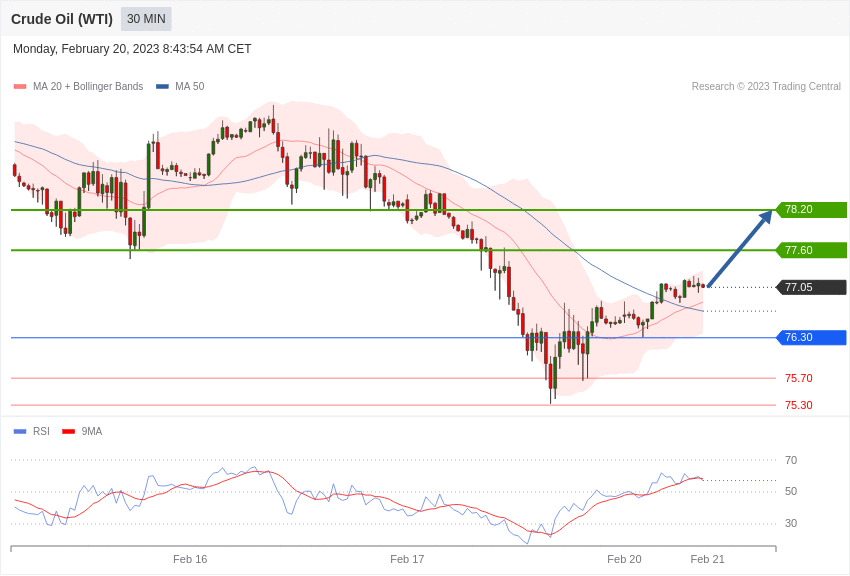Click the black 77.05 current price tag
The image size is (850, 576).
[811, 287]
